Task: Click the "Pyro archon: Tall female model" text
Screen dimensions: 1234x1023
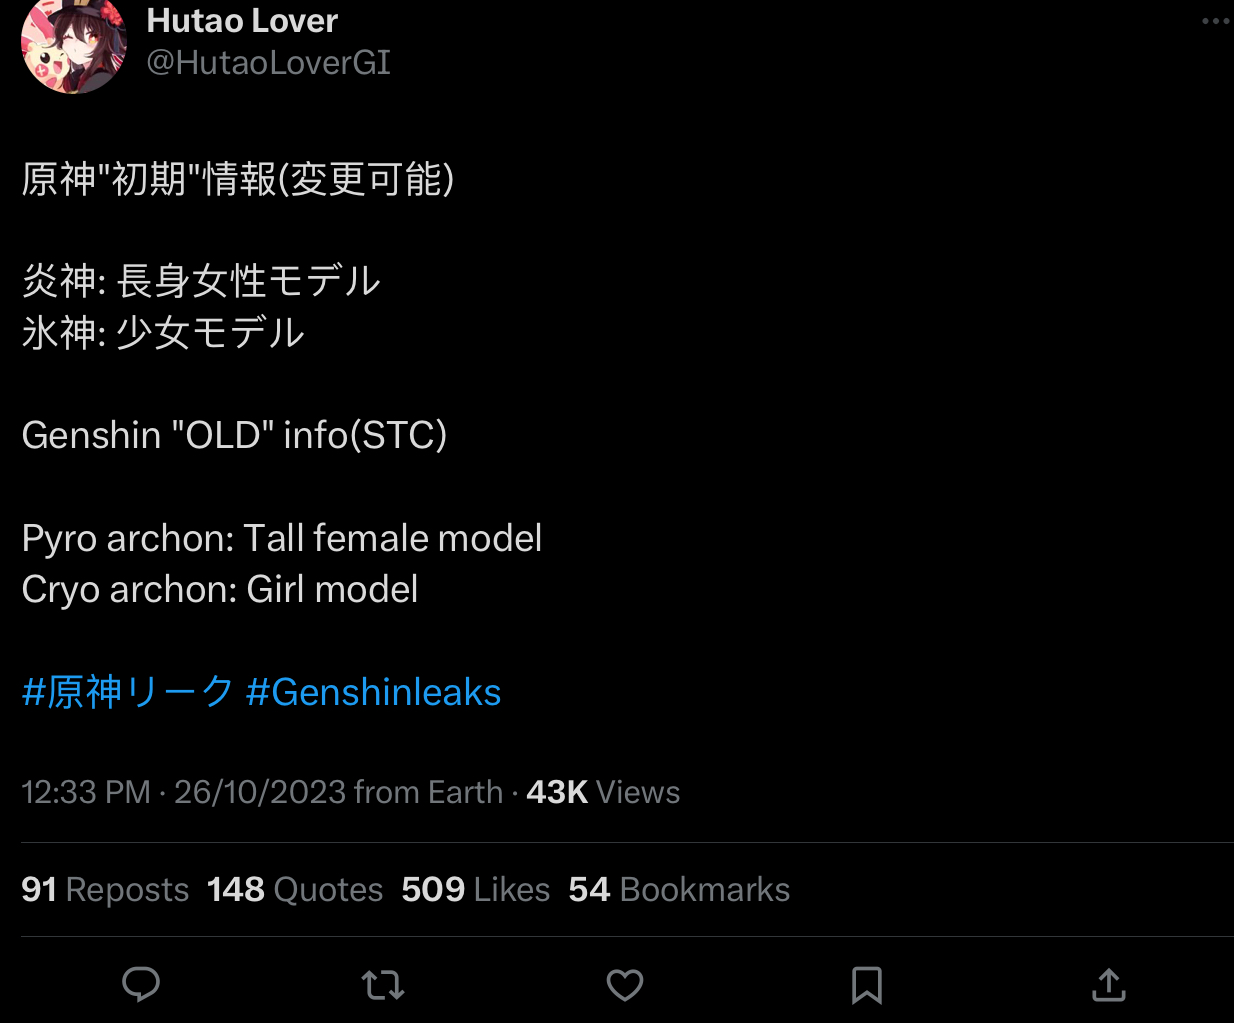Action: 282,538
